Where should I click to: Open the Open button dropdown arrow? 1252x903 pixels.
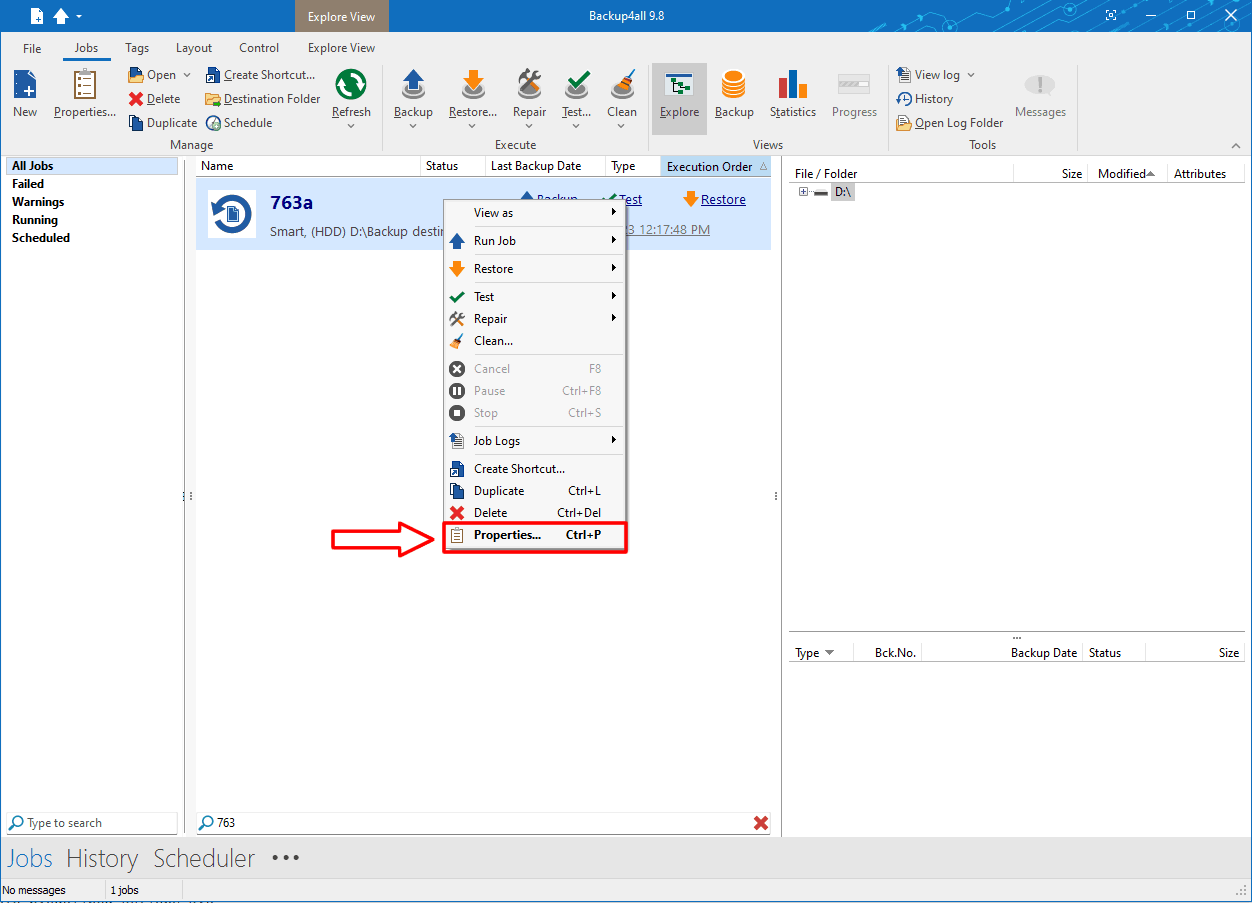click(x=186, y=74)
